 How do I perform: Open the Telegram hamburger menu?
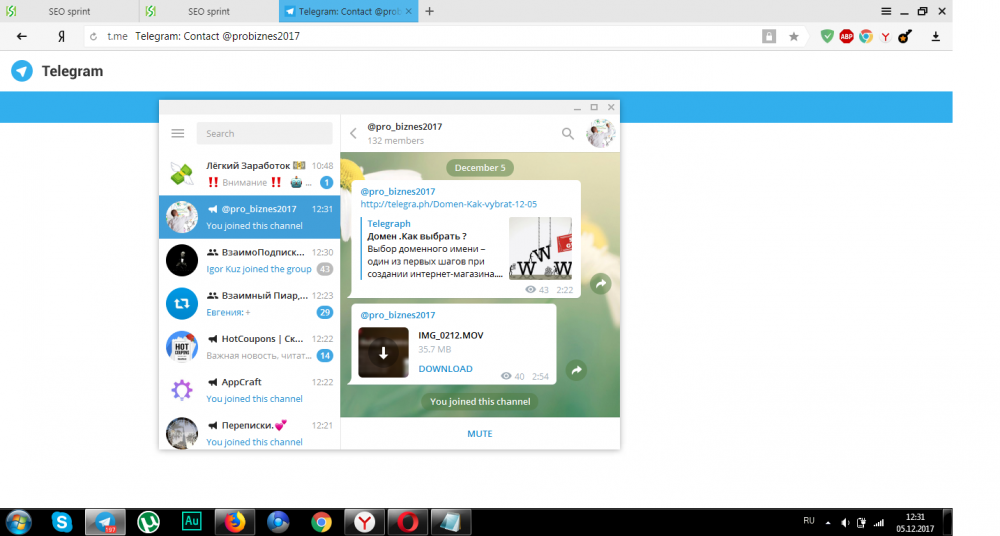tap(177, 133)
